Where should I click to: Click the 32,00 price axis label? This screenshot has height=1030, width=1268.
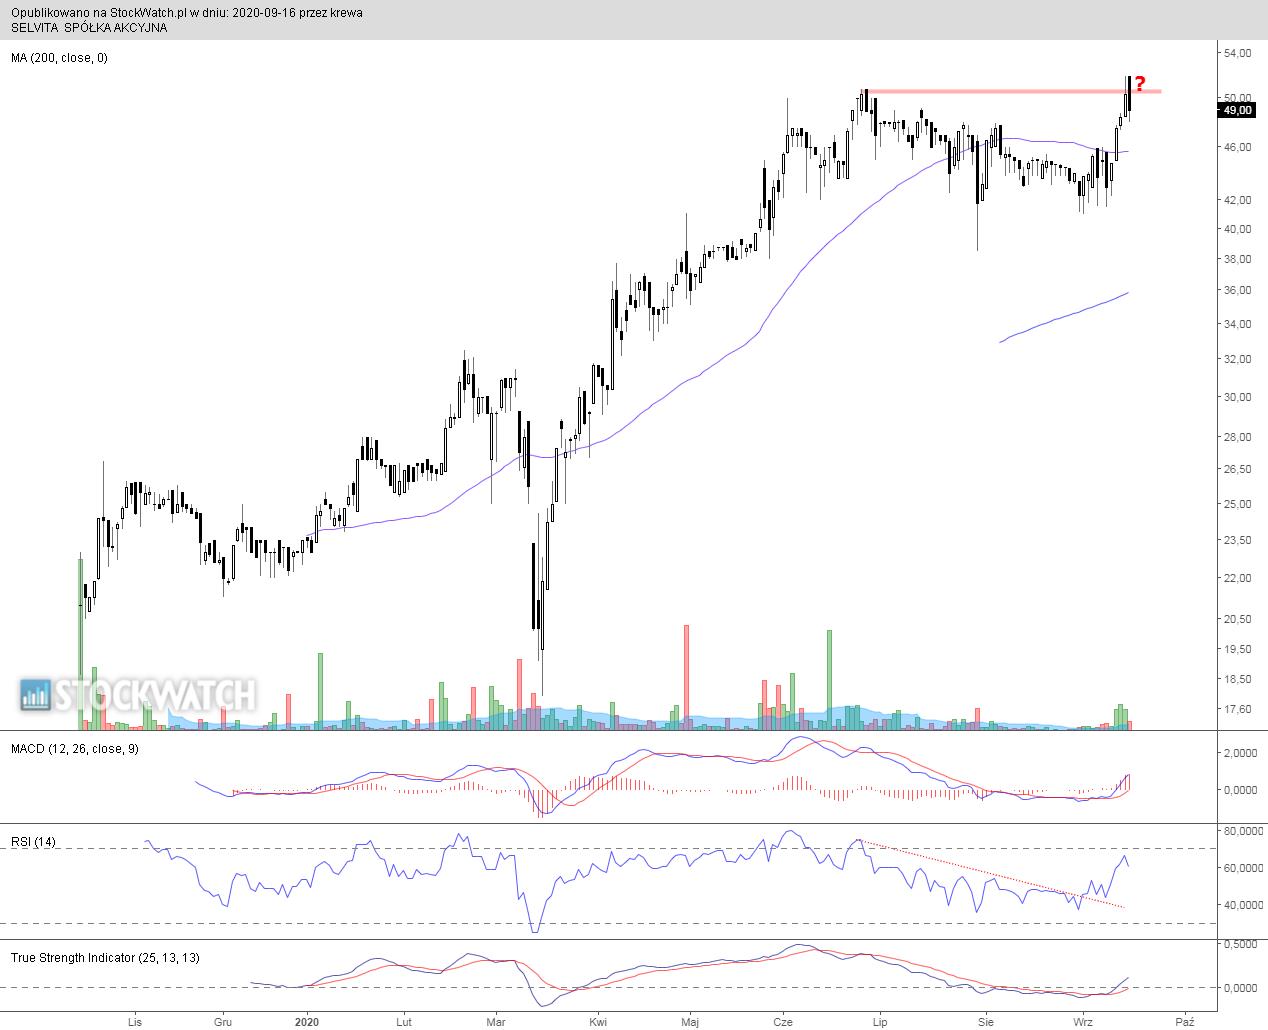[1238, 359]
